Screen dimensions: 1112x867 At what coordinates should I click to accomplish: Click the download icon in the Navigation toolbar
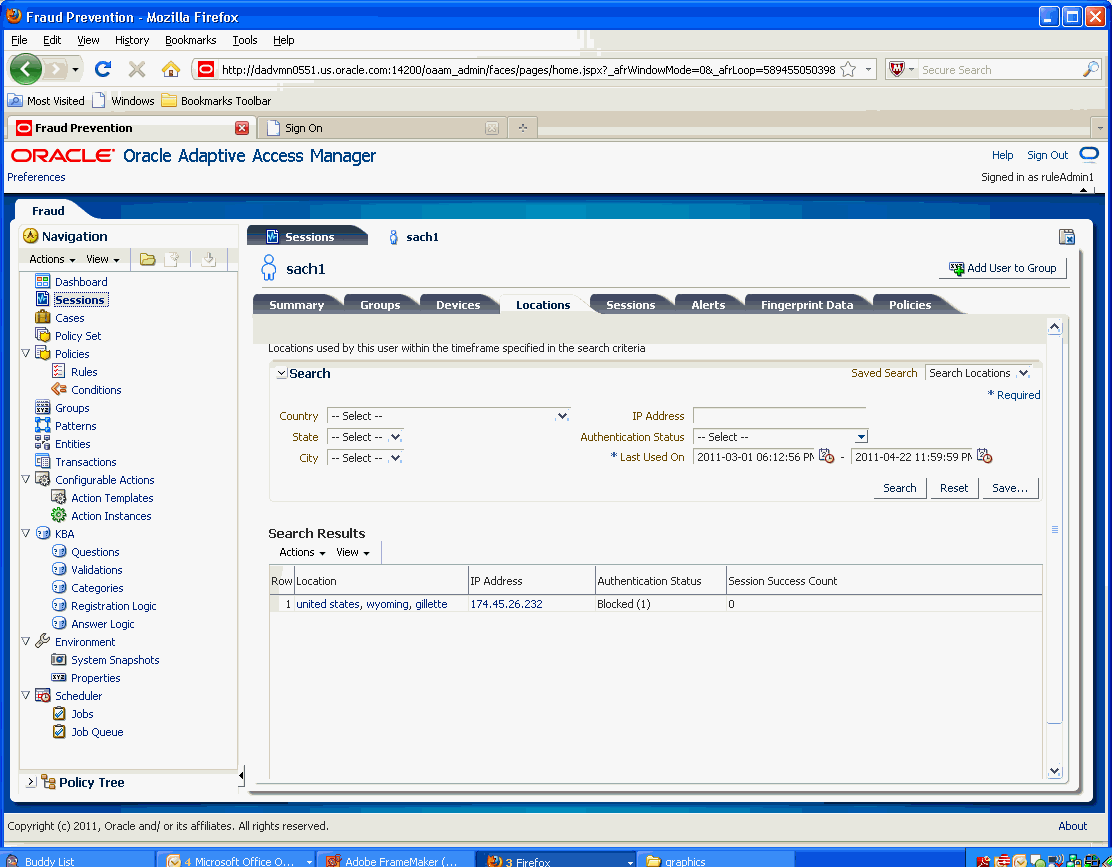(209, 258)
